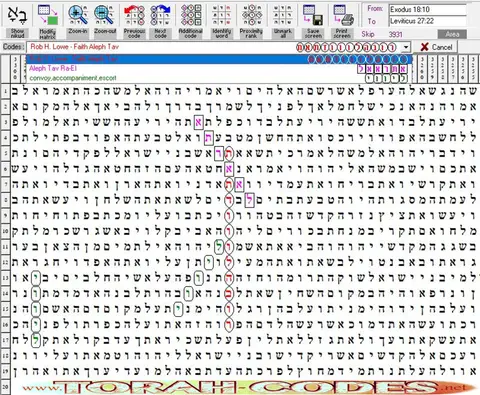Click the red-circled letter in row 16
The image size is (480, 395).
pyautogui.click(x=229, y=324)
